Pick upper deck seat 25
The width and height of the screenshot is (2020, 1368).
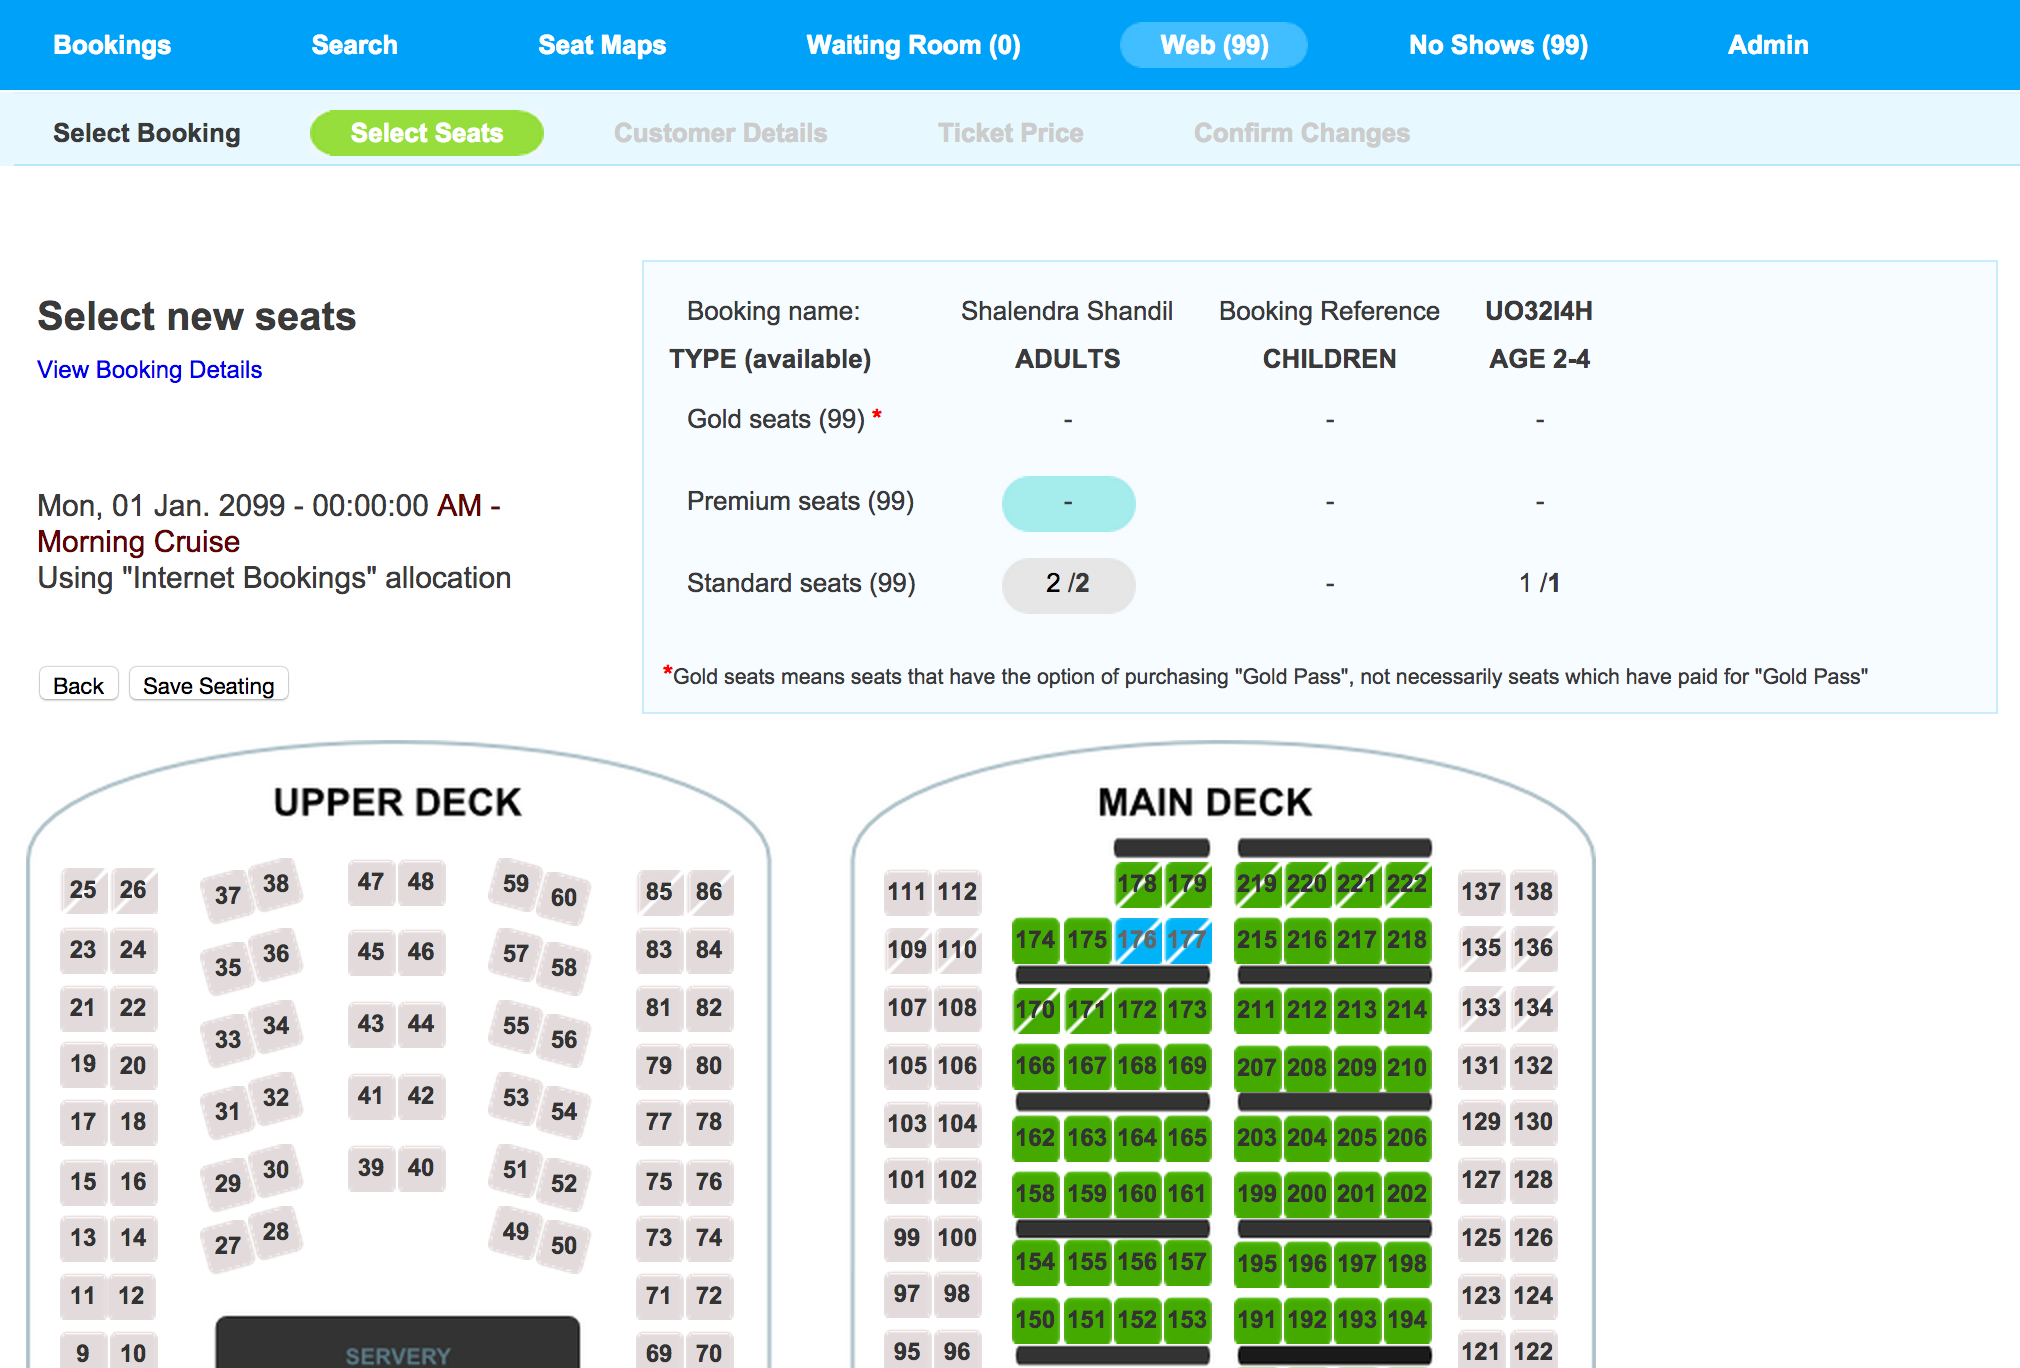(83, 890)
